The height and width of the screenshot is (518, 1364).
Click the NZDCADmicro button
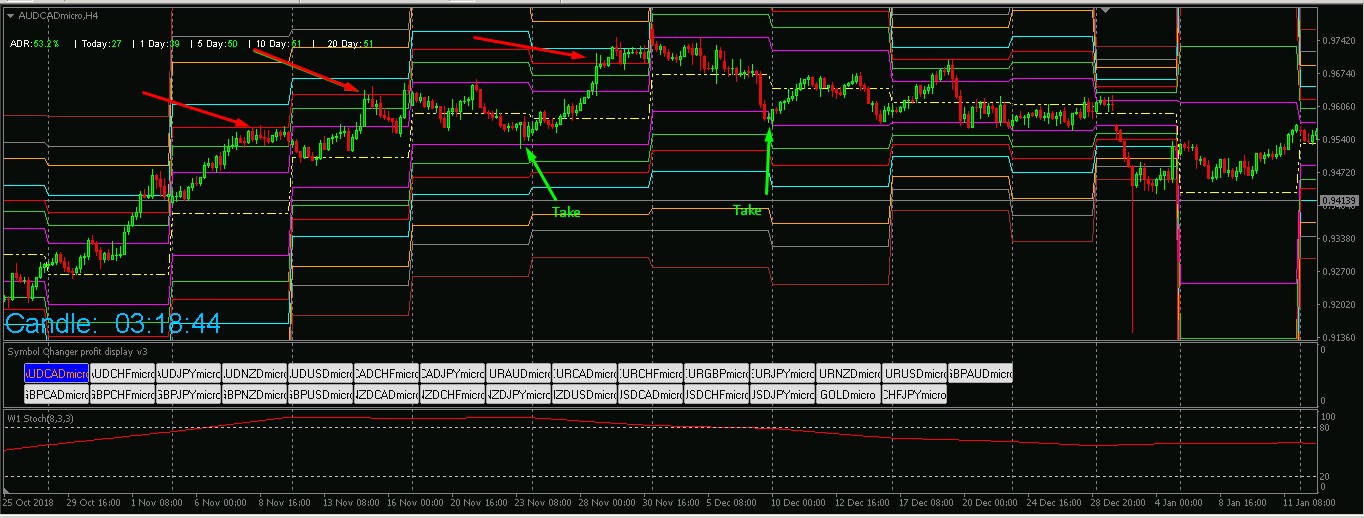point(387,395)
